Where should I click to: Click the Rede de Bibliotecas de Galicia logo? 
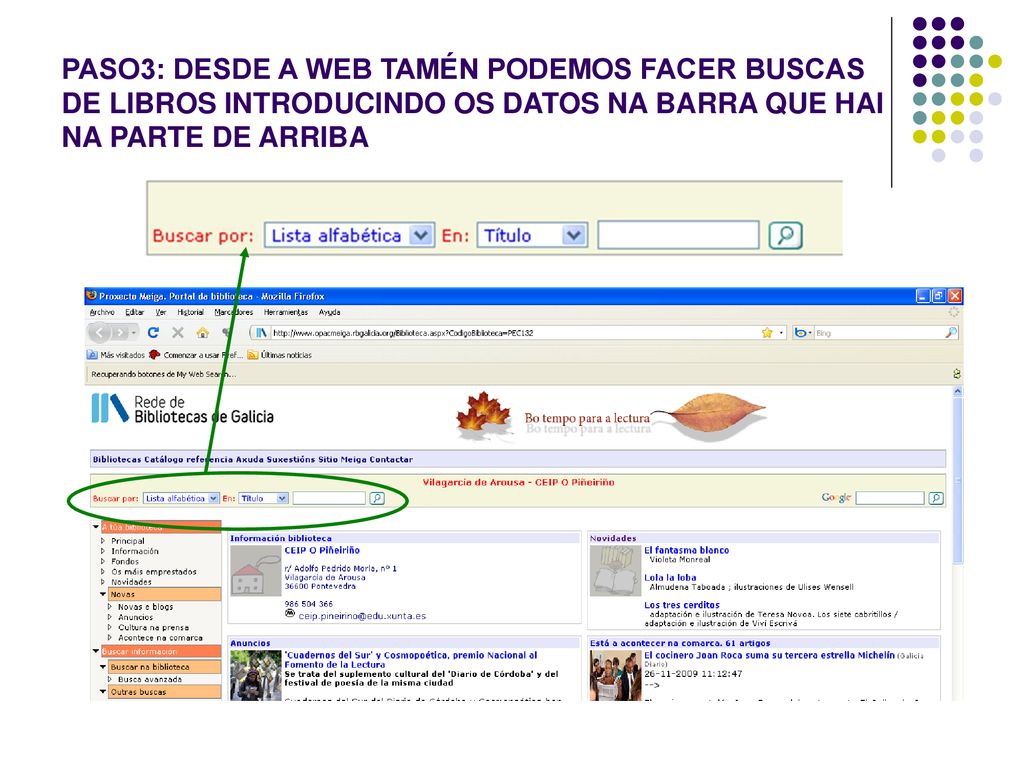coord(182,409)
